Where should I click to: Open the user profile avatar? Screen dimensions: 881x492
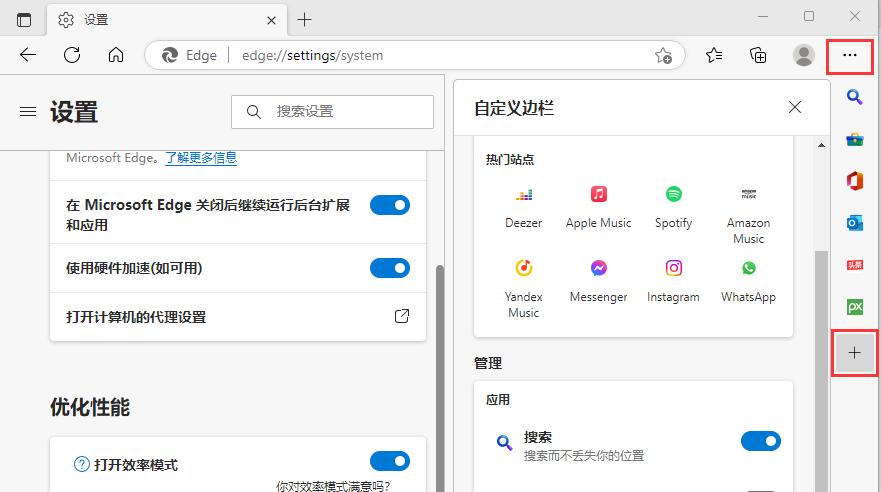click(803, 55)
